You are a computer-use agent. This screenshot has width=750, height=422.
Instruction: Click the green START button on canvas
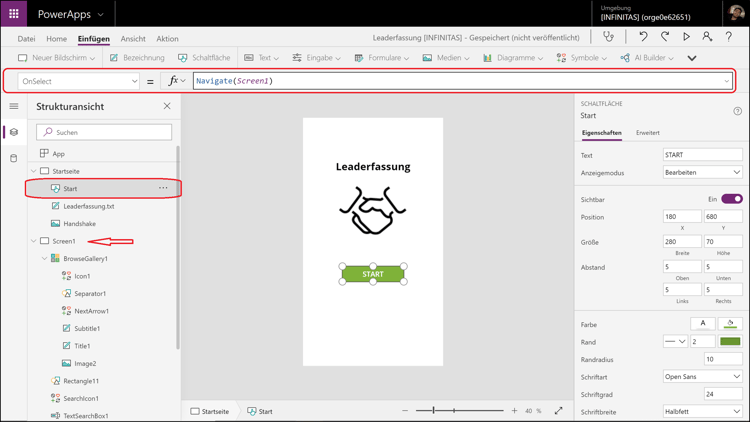click(x=373, y=274)
